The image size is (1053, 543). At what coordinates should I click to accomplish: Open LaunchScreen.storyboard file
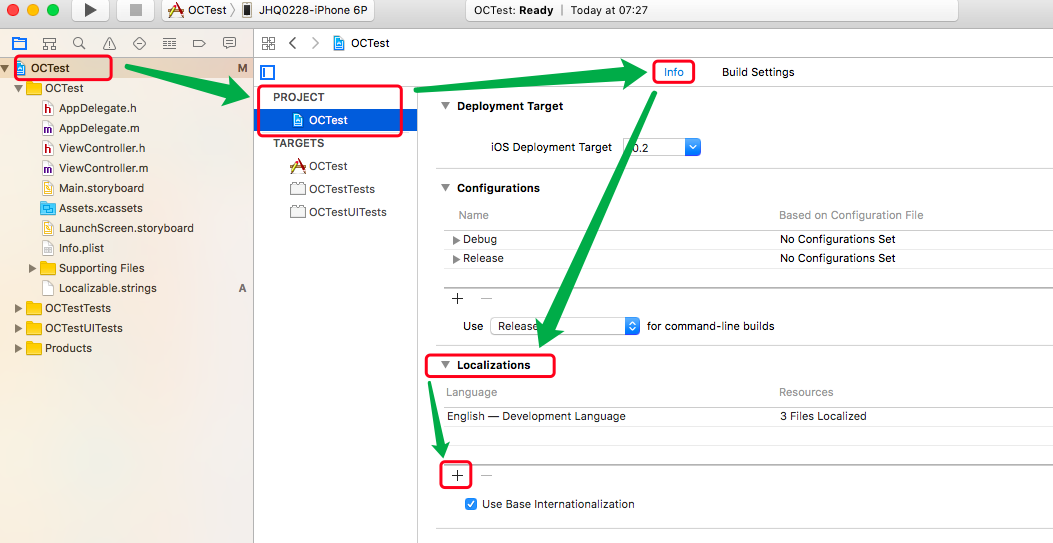[x=126, y=228]
